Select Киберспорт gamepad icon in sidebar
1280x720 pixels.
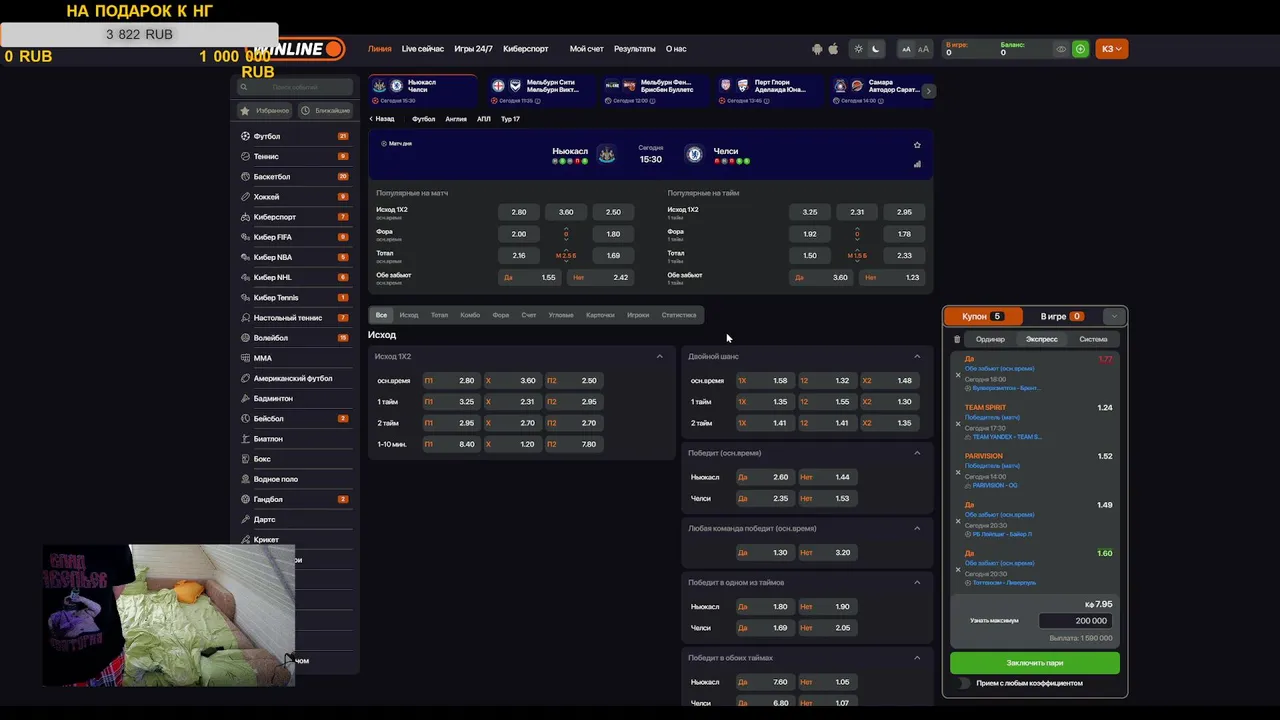click(245, 217)
